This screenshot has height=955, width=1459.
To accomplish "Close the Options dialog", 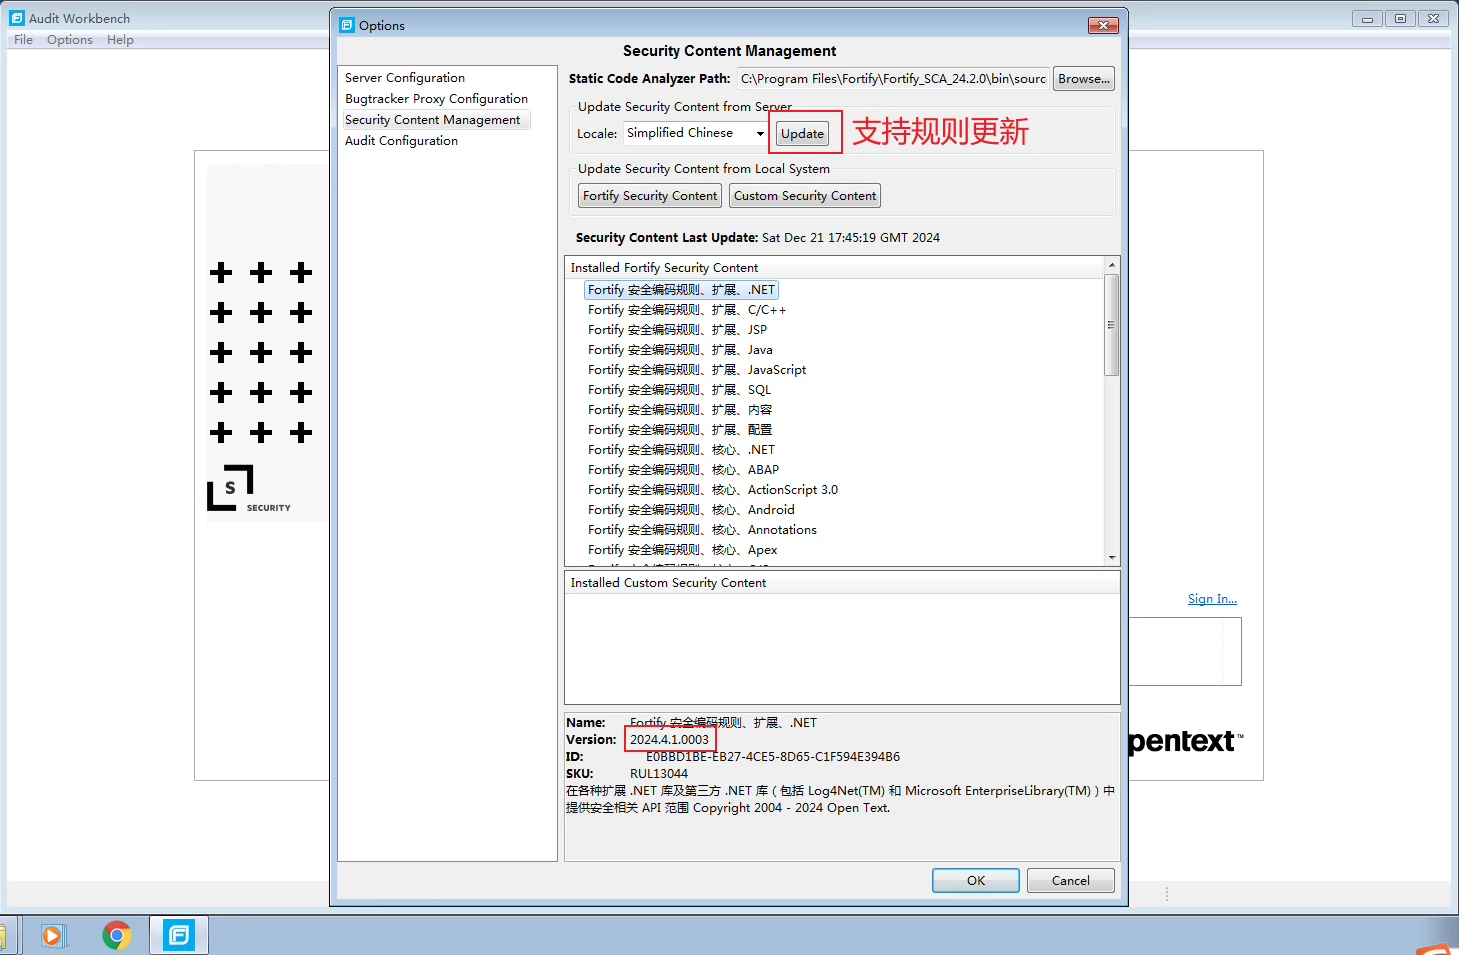I will coord(1103,25).
